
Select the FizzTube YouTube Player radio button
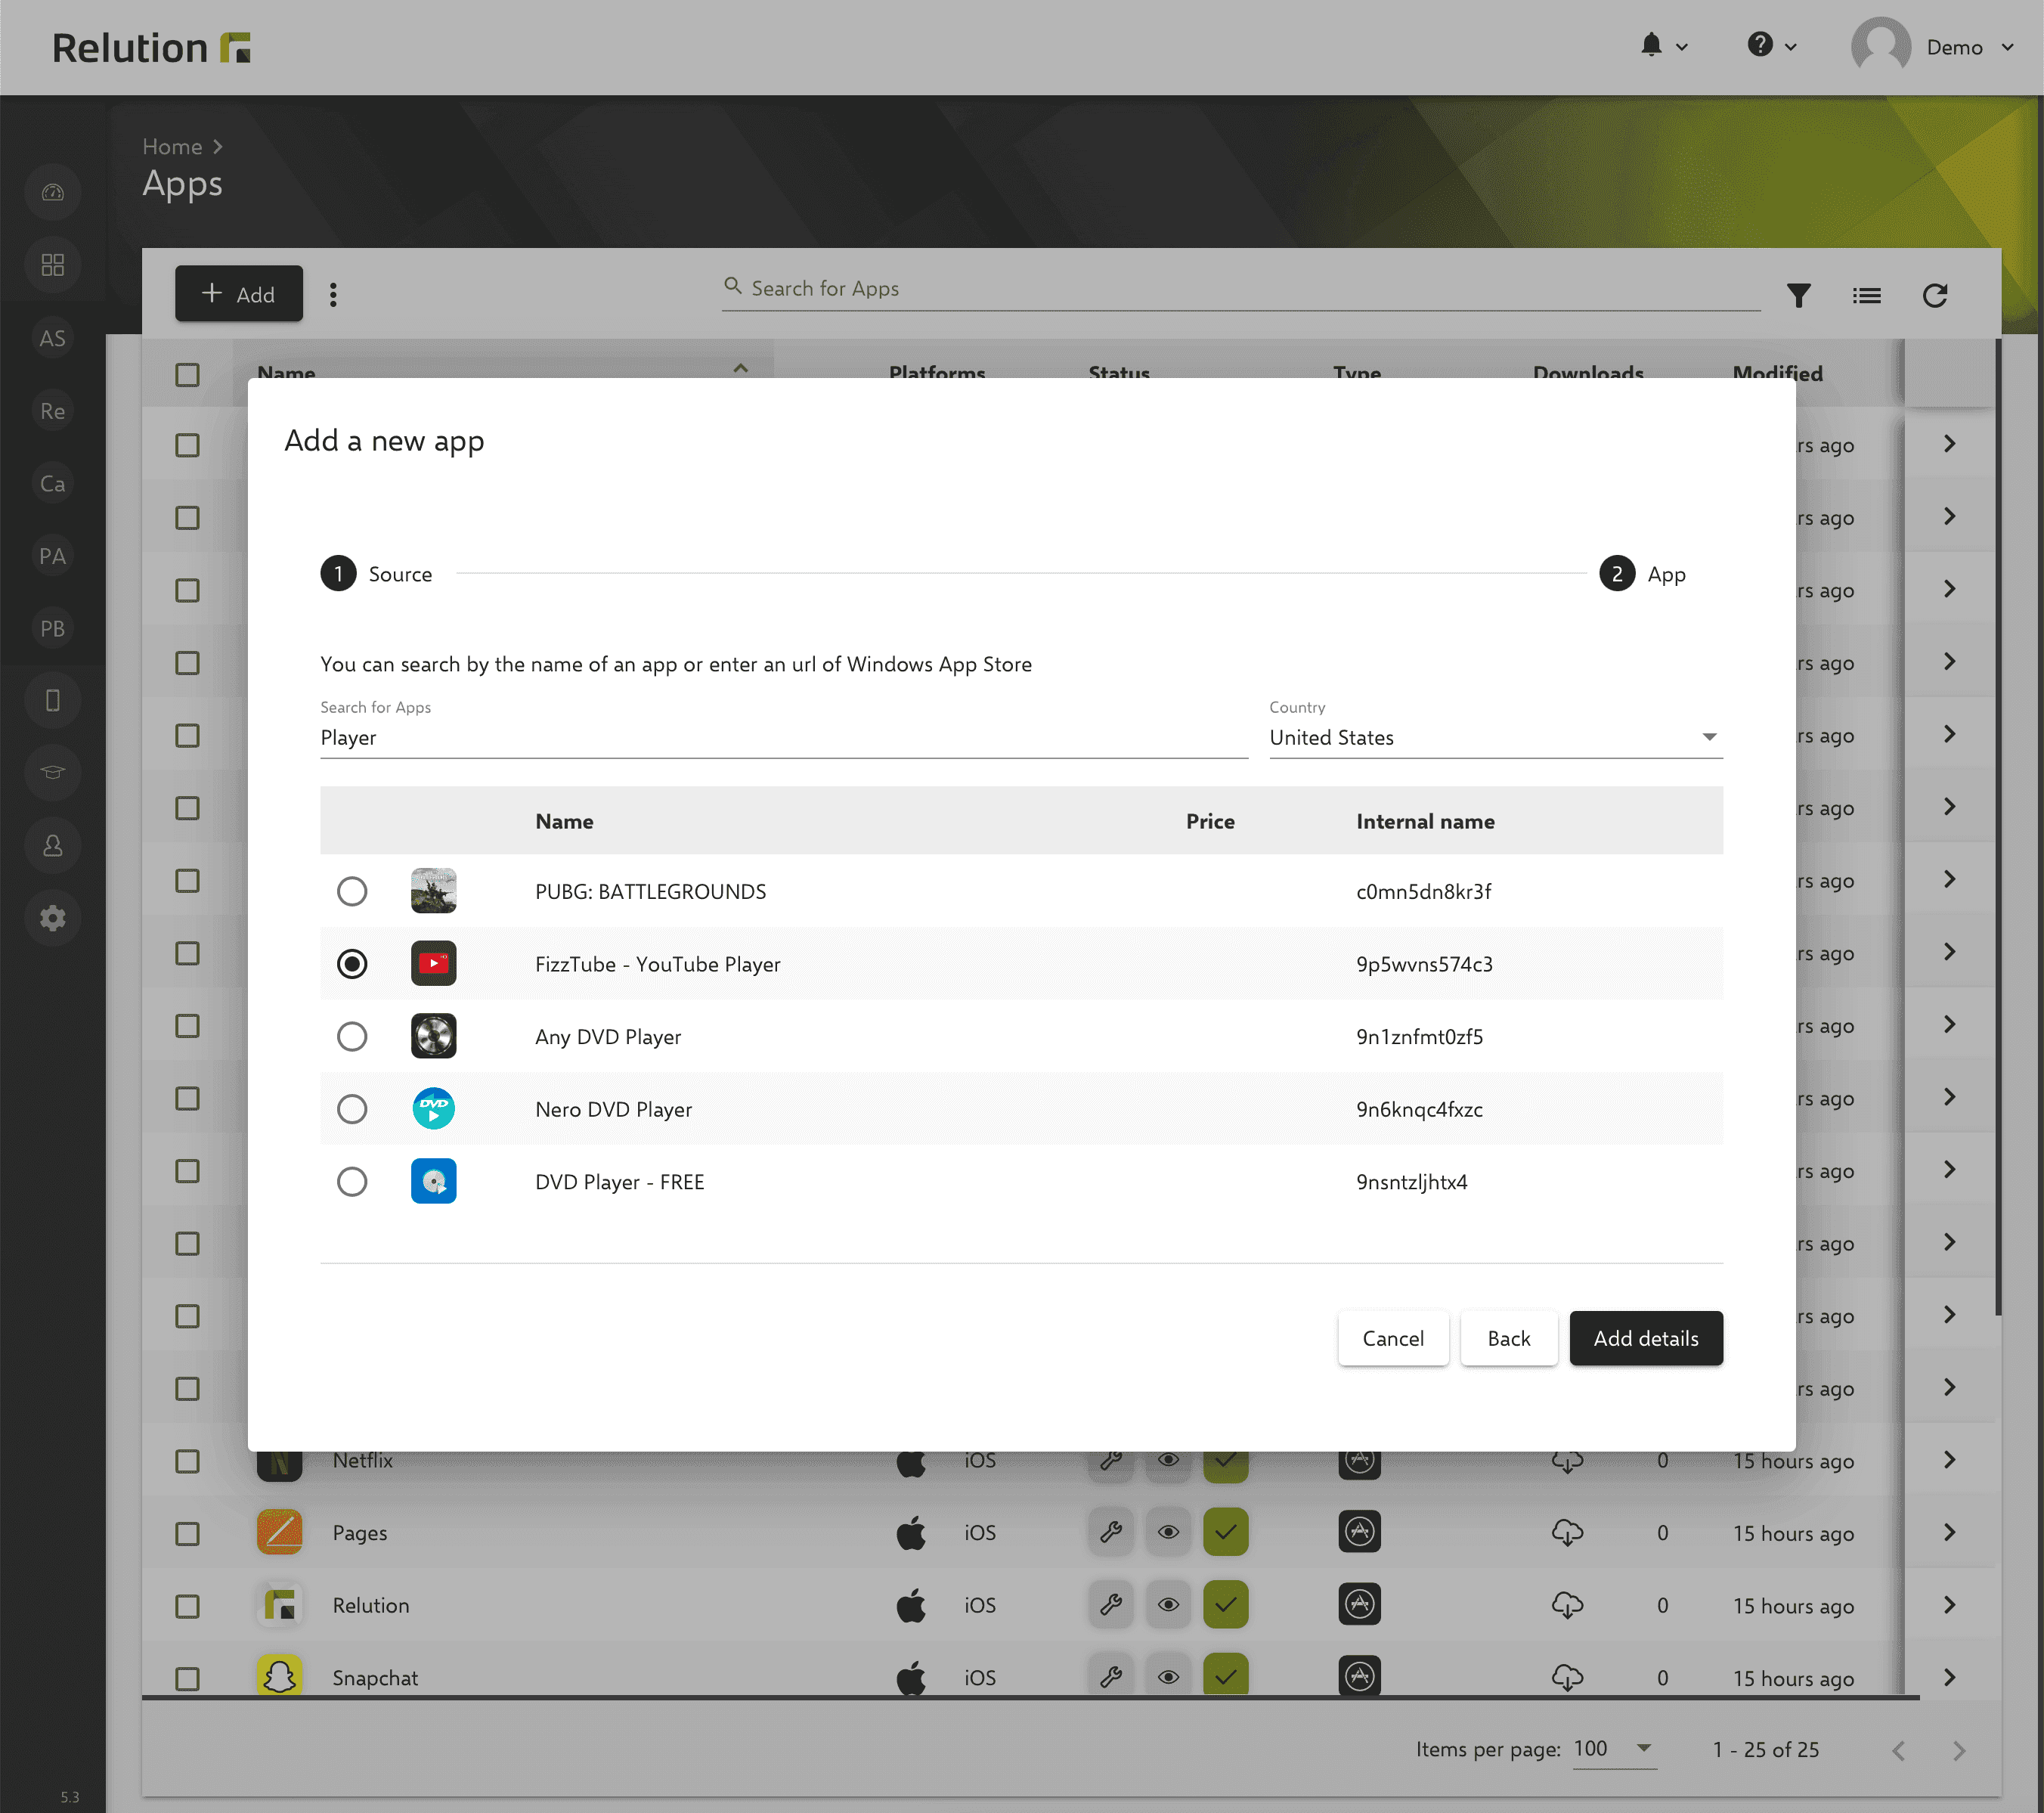[x=350, y=964]
